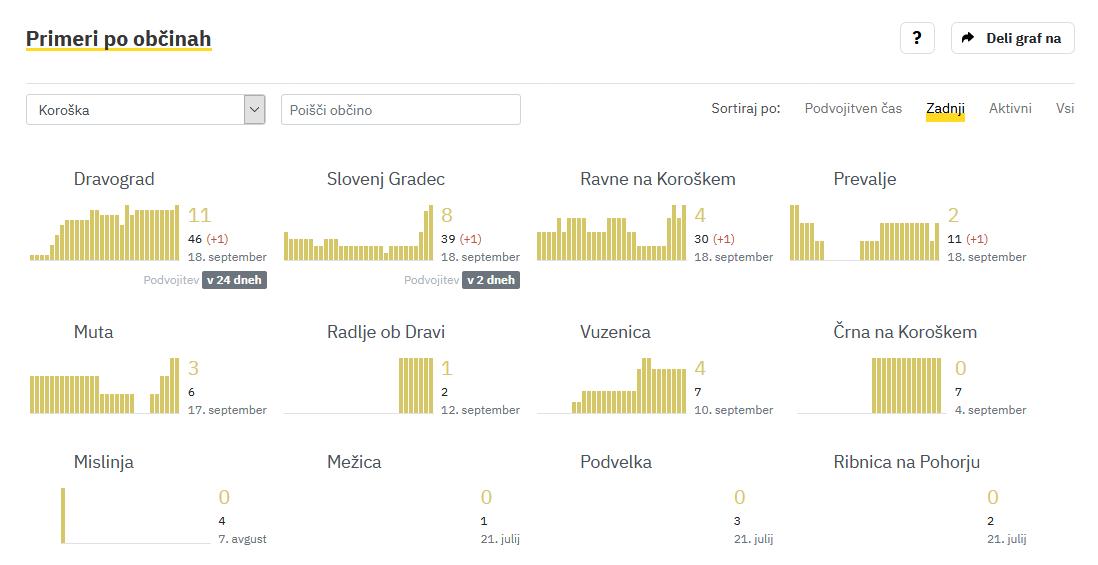The height and width of the screenshot is (565, 1098).
Task: Click the Primeri po občinah heading
Action: coord(118,39)
